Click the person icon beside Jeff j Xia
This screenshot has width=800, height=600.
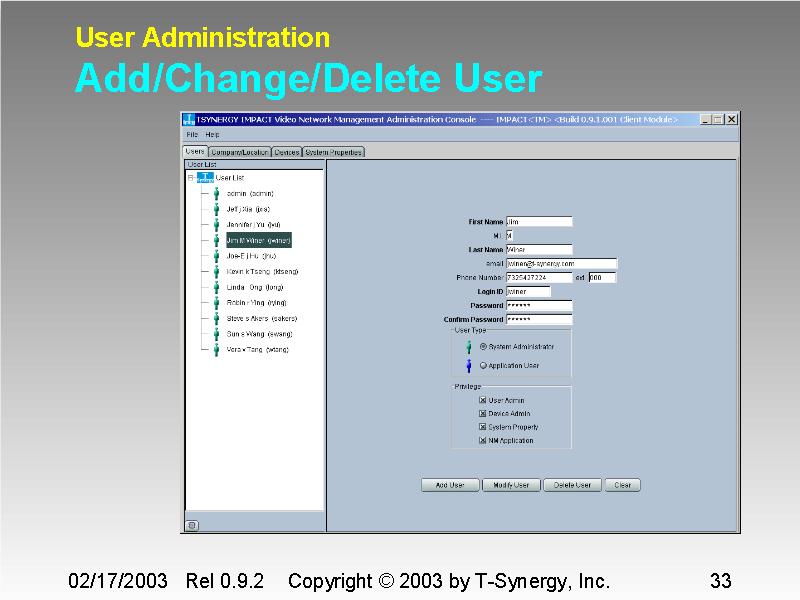tap(215, 209)
